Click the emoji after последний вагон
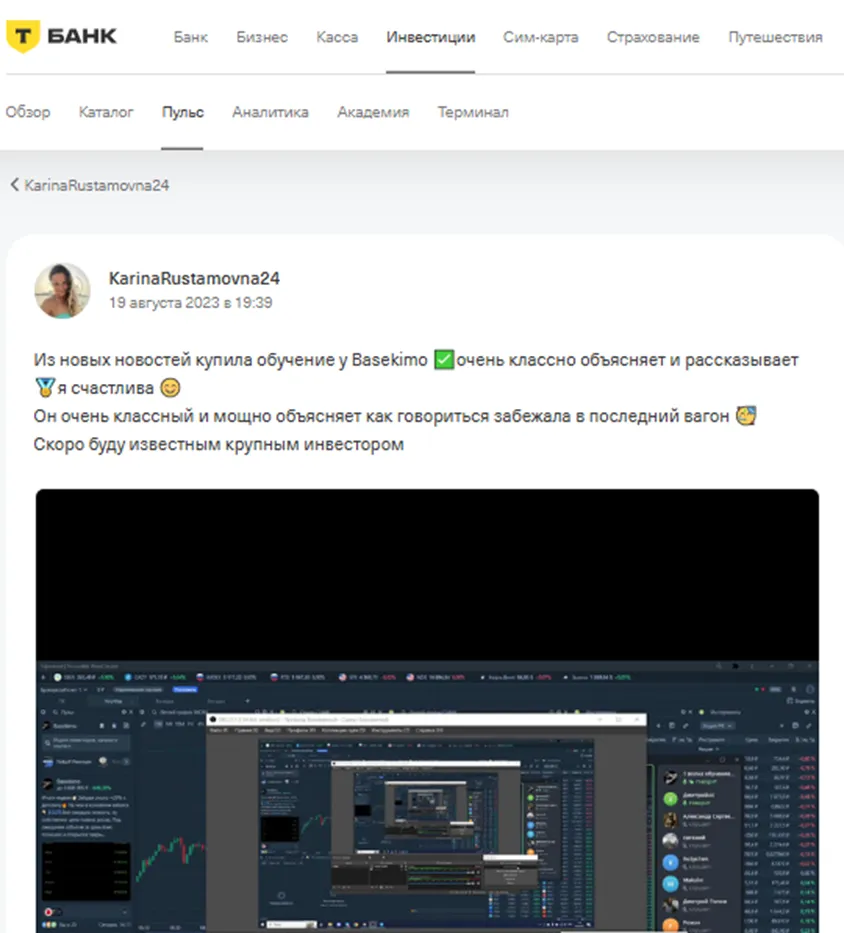 (x=745, y=416)
